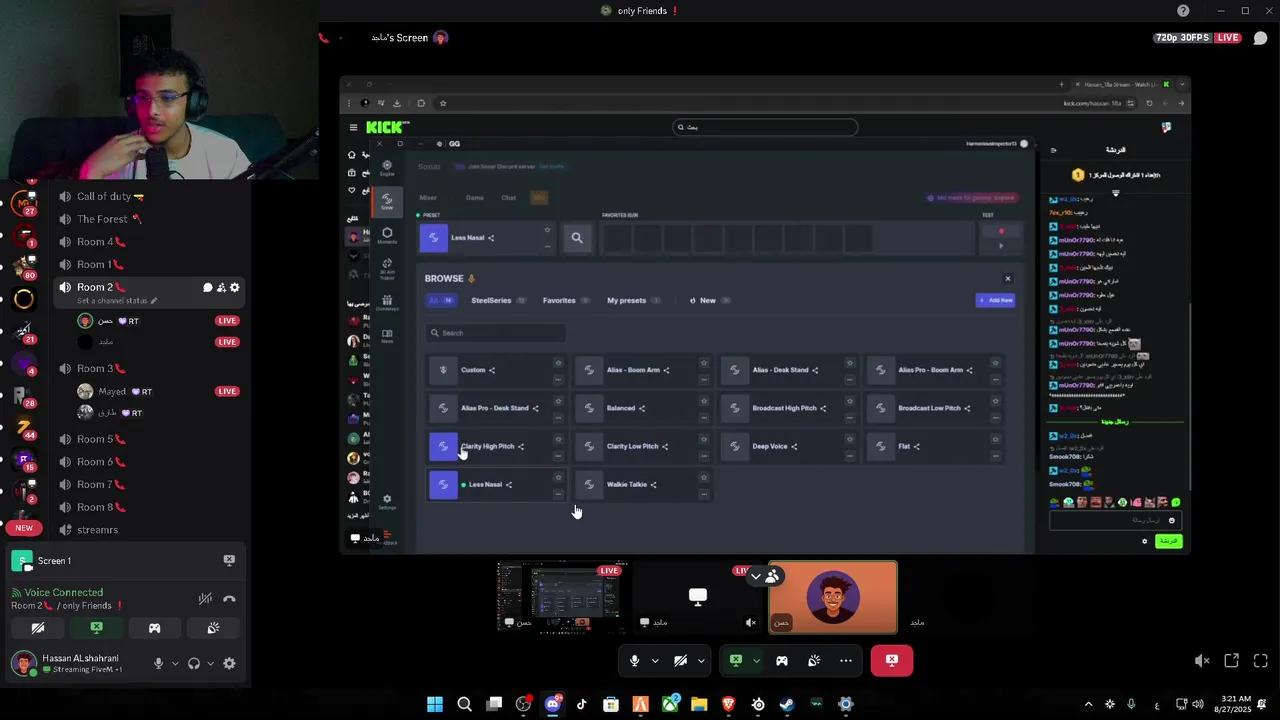Open TikTok from the taskbar

tap(582, 705)
